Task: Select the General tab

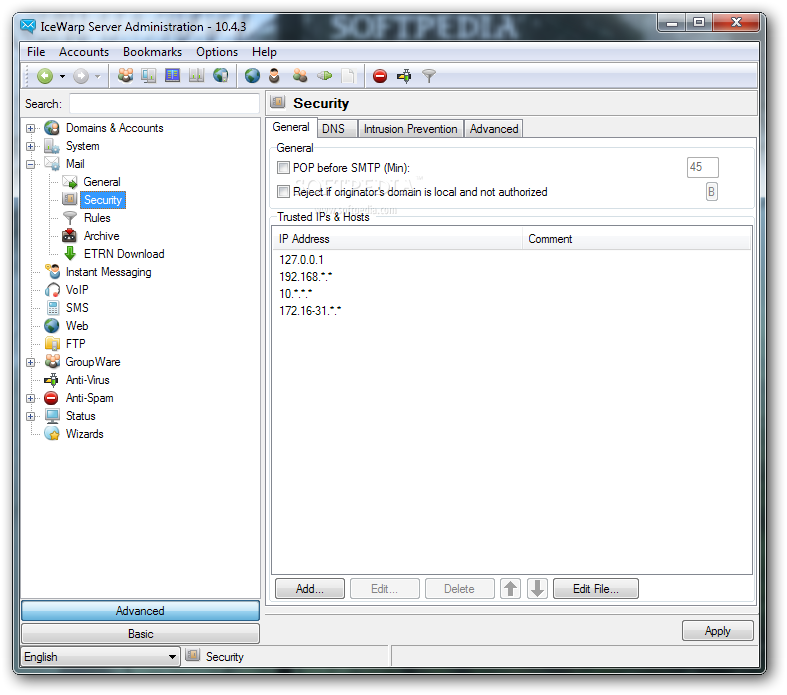Action: click(x=291, y=127)
